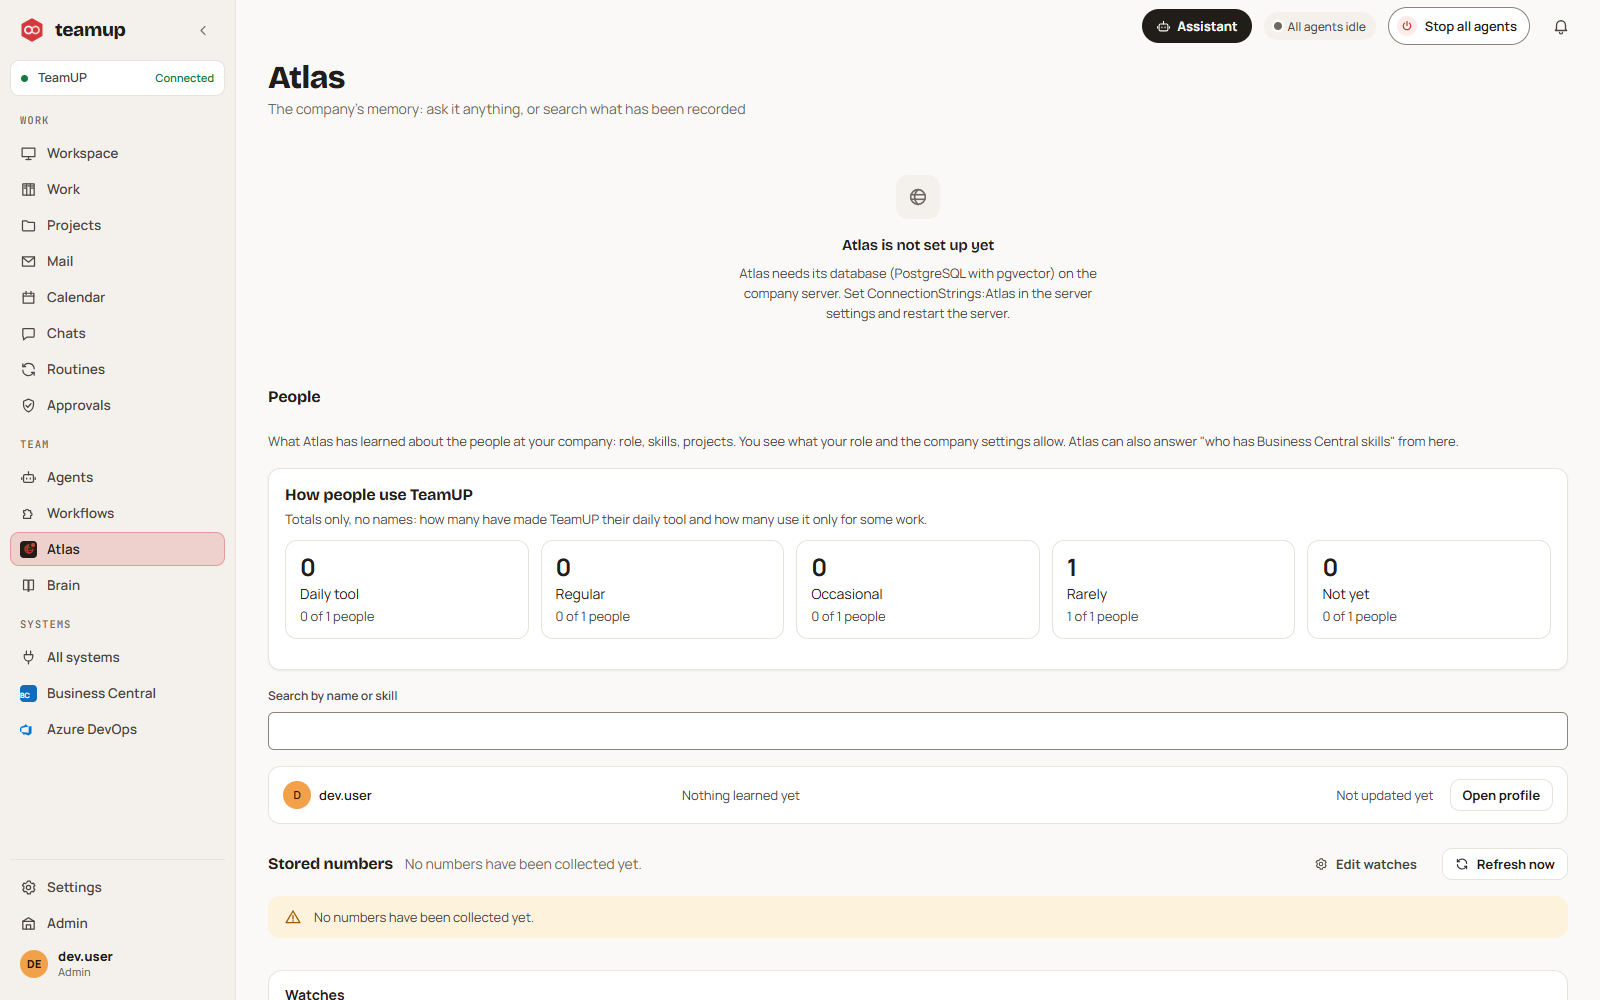Click Refresh now button
This screenshot has width=1600, height=1000.
pos(1504,864)
